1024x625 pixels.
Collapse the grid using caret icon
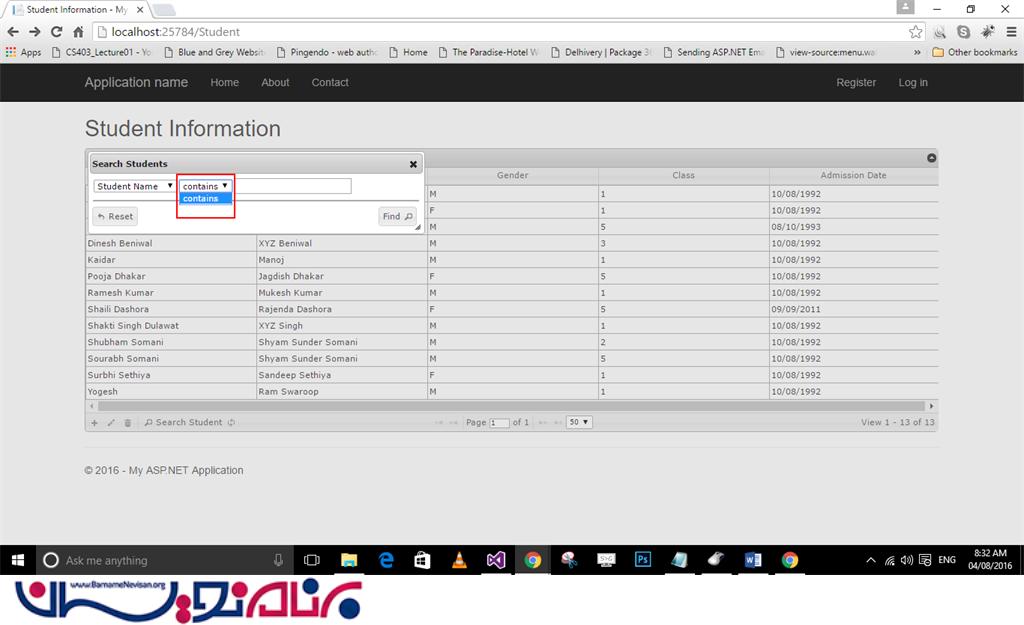point(931,158)
